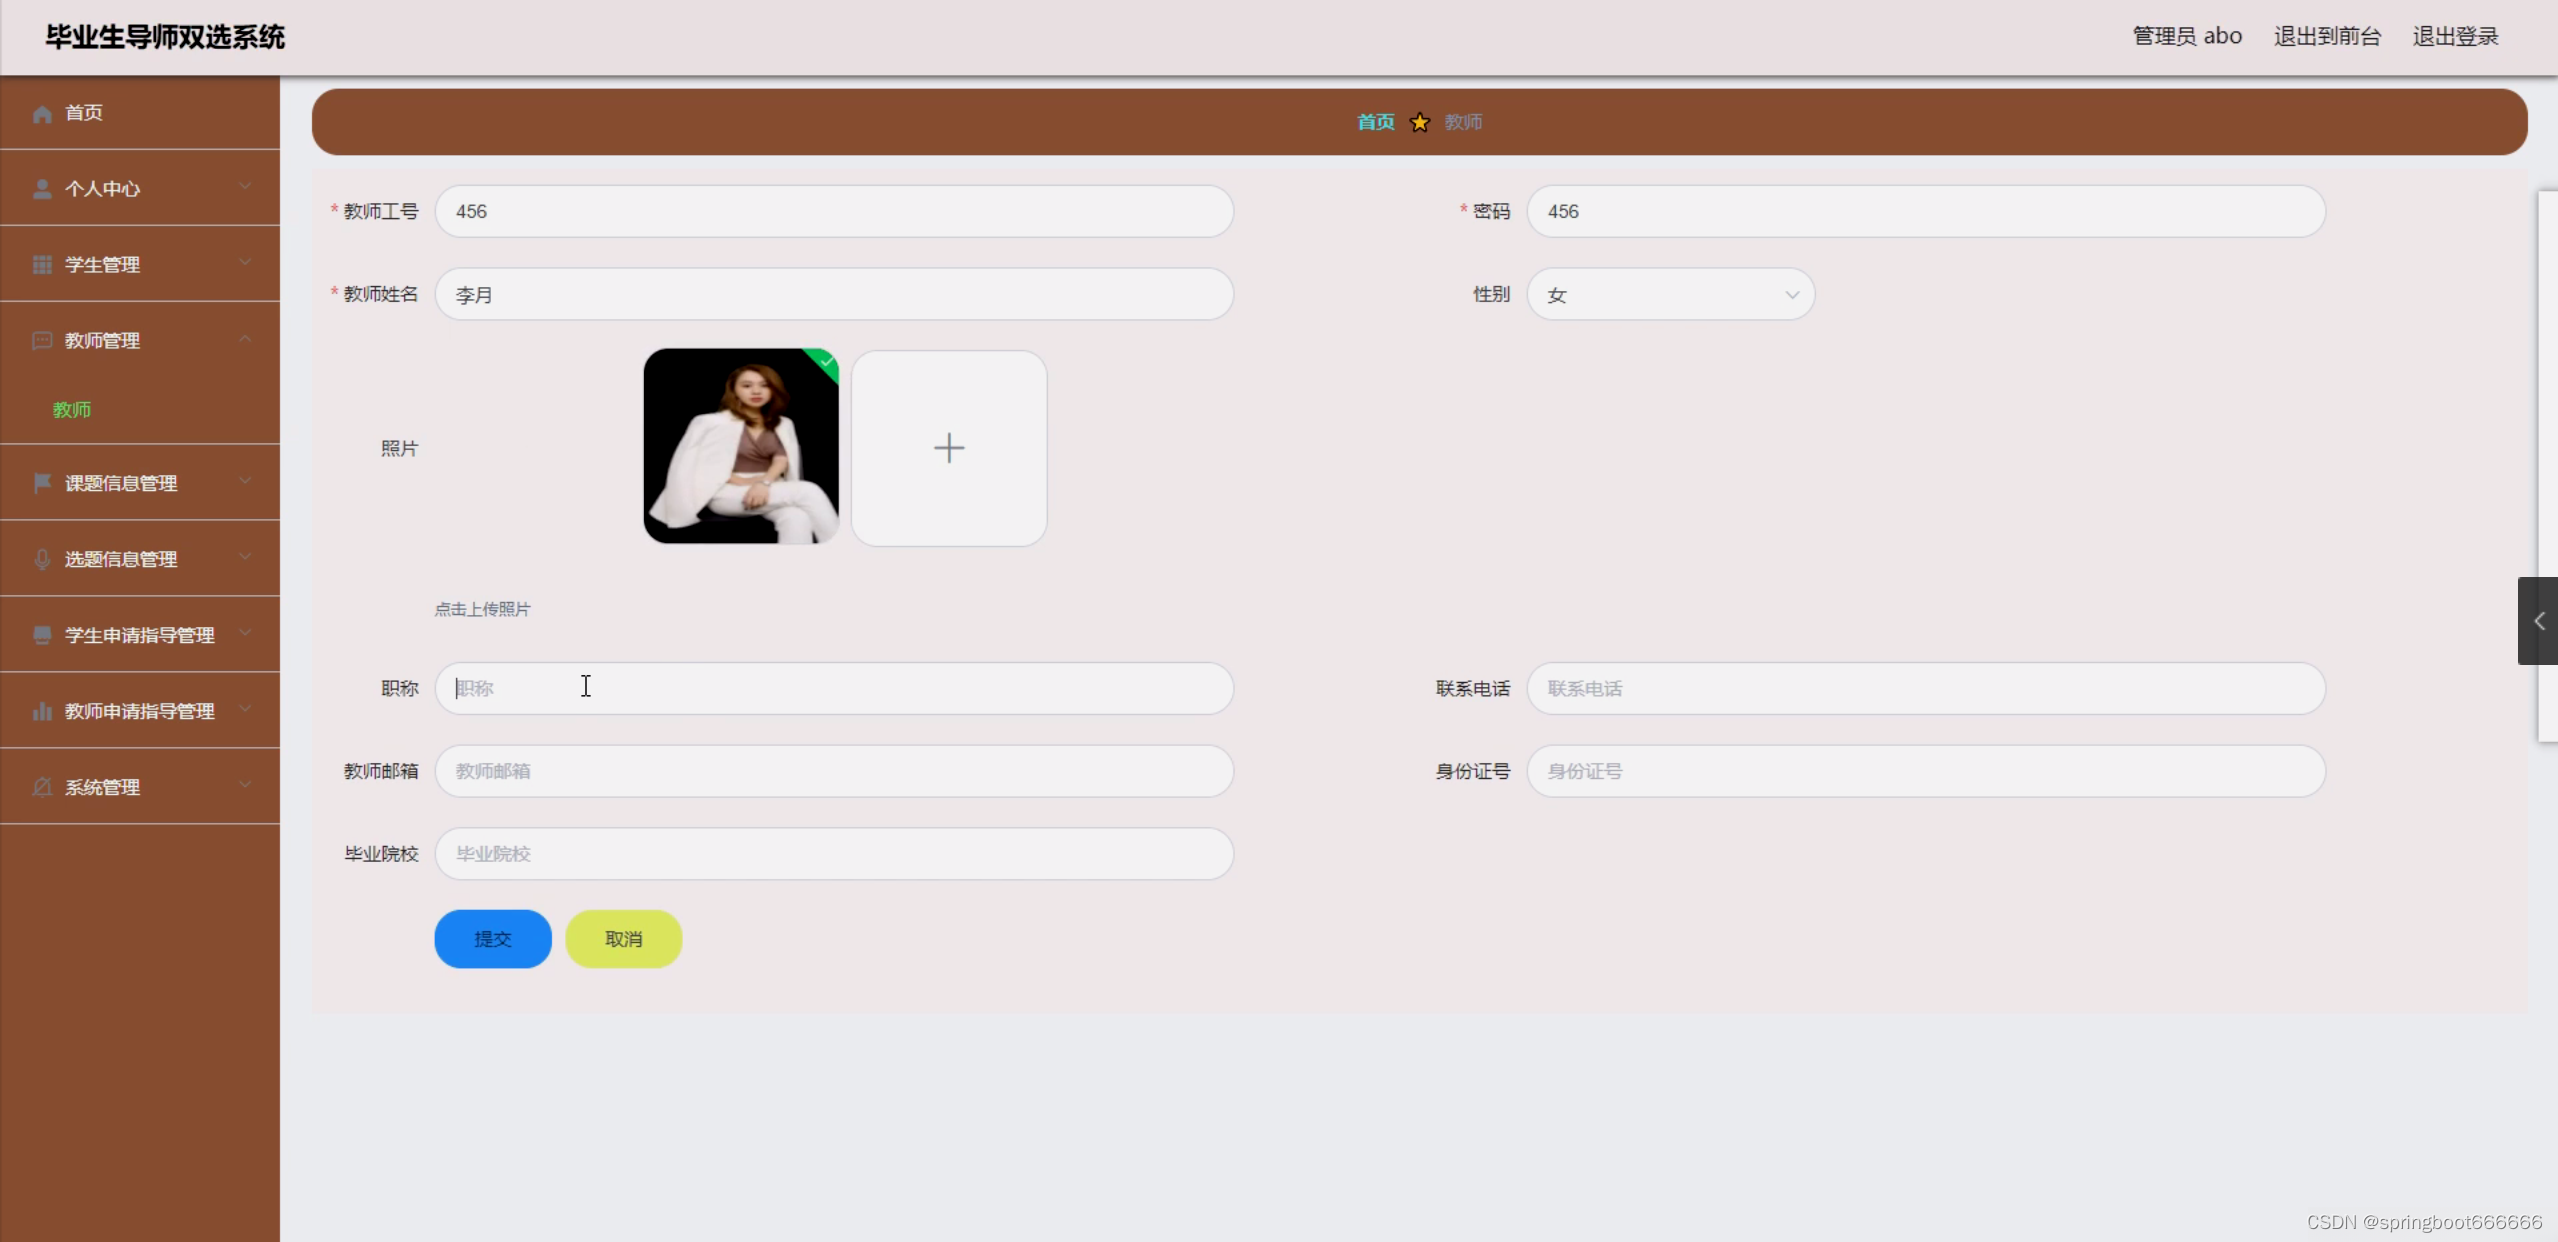Click the plus icon to upload photo

pyautogui.click(x=948, y=448)
